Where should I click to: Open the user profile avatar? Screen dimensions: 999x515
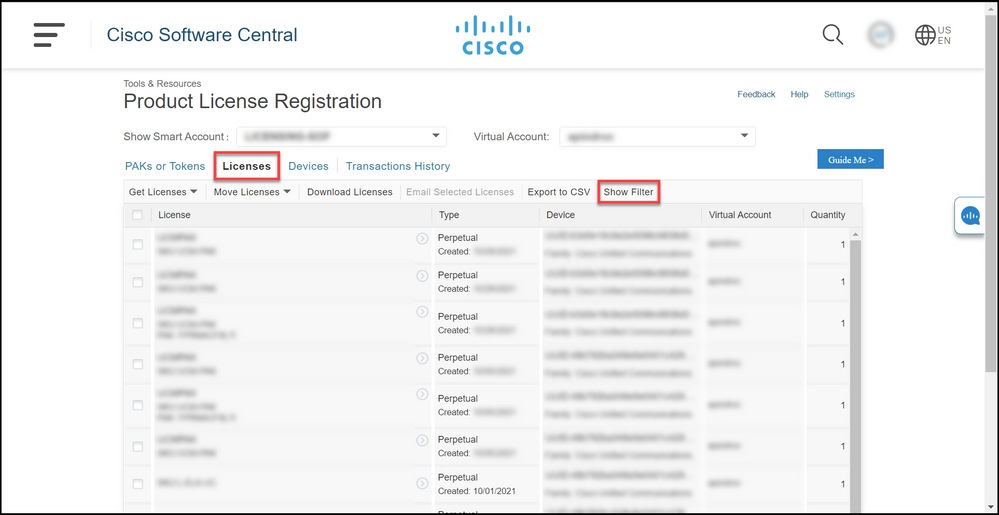click(x=880, y=35)
